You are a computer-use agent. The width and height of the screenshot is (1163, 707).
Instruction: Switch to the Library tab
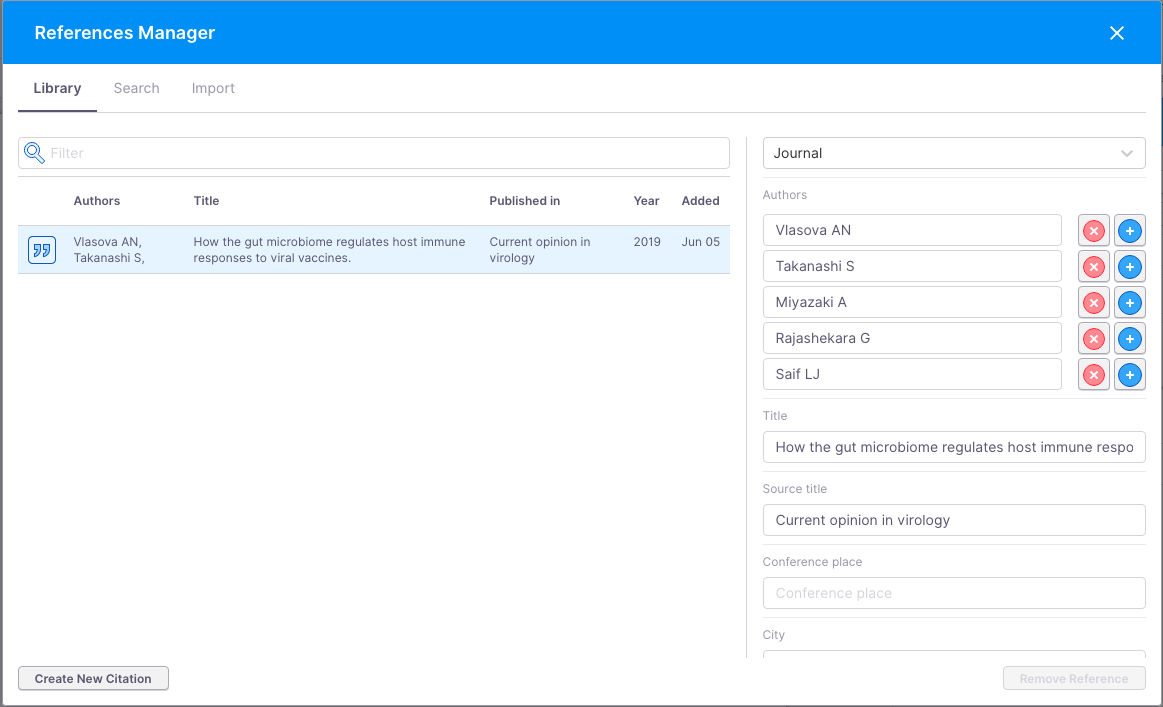57,88
